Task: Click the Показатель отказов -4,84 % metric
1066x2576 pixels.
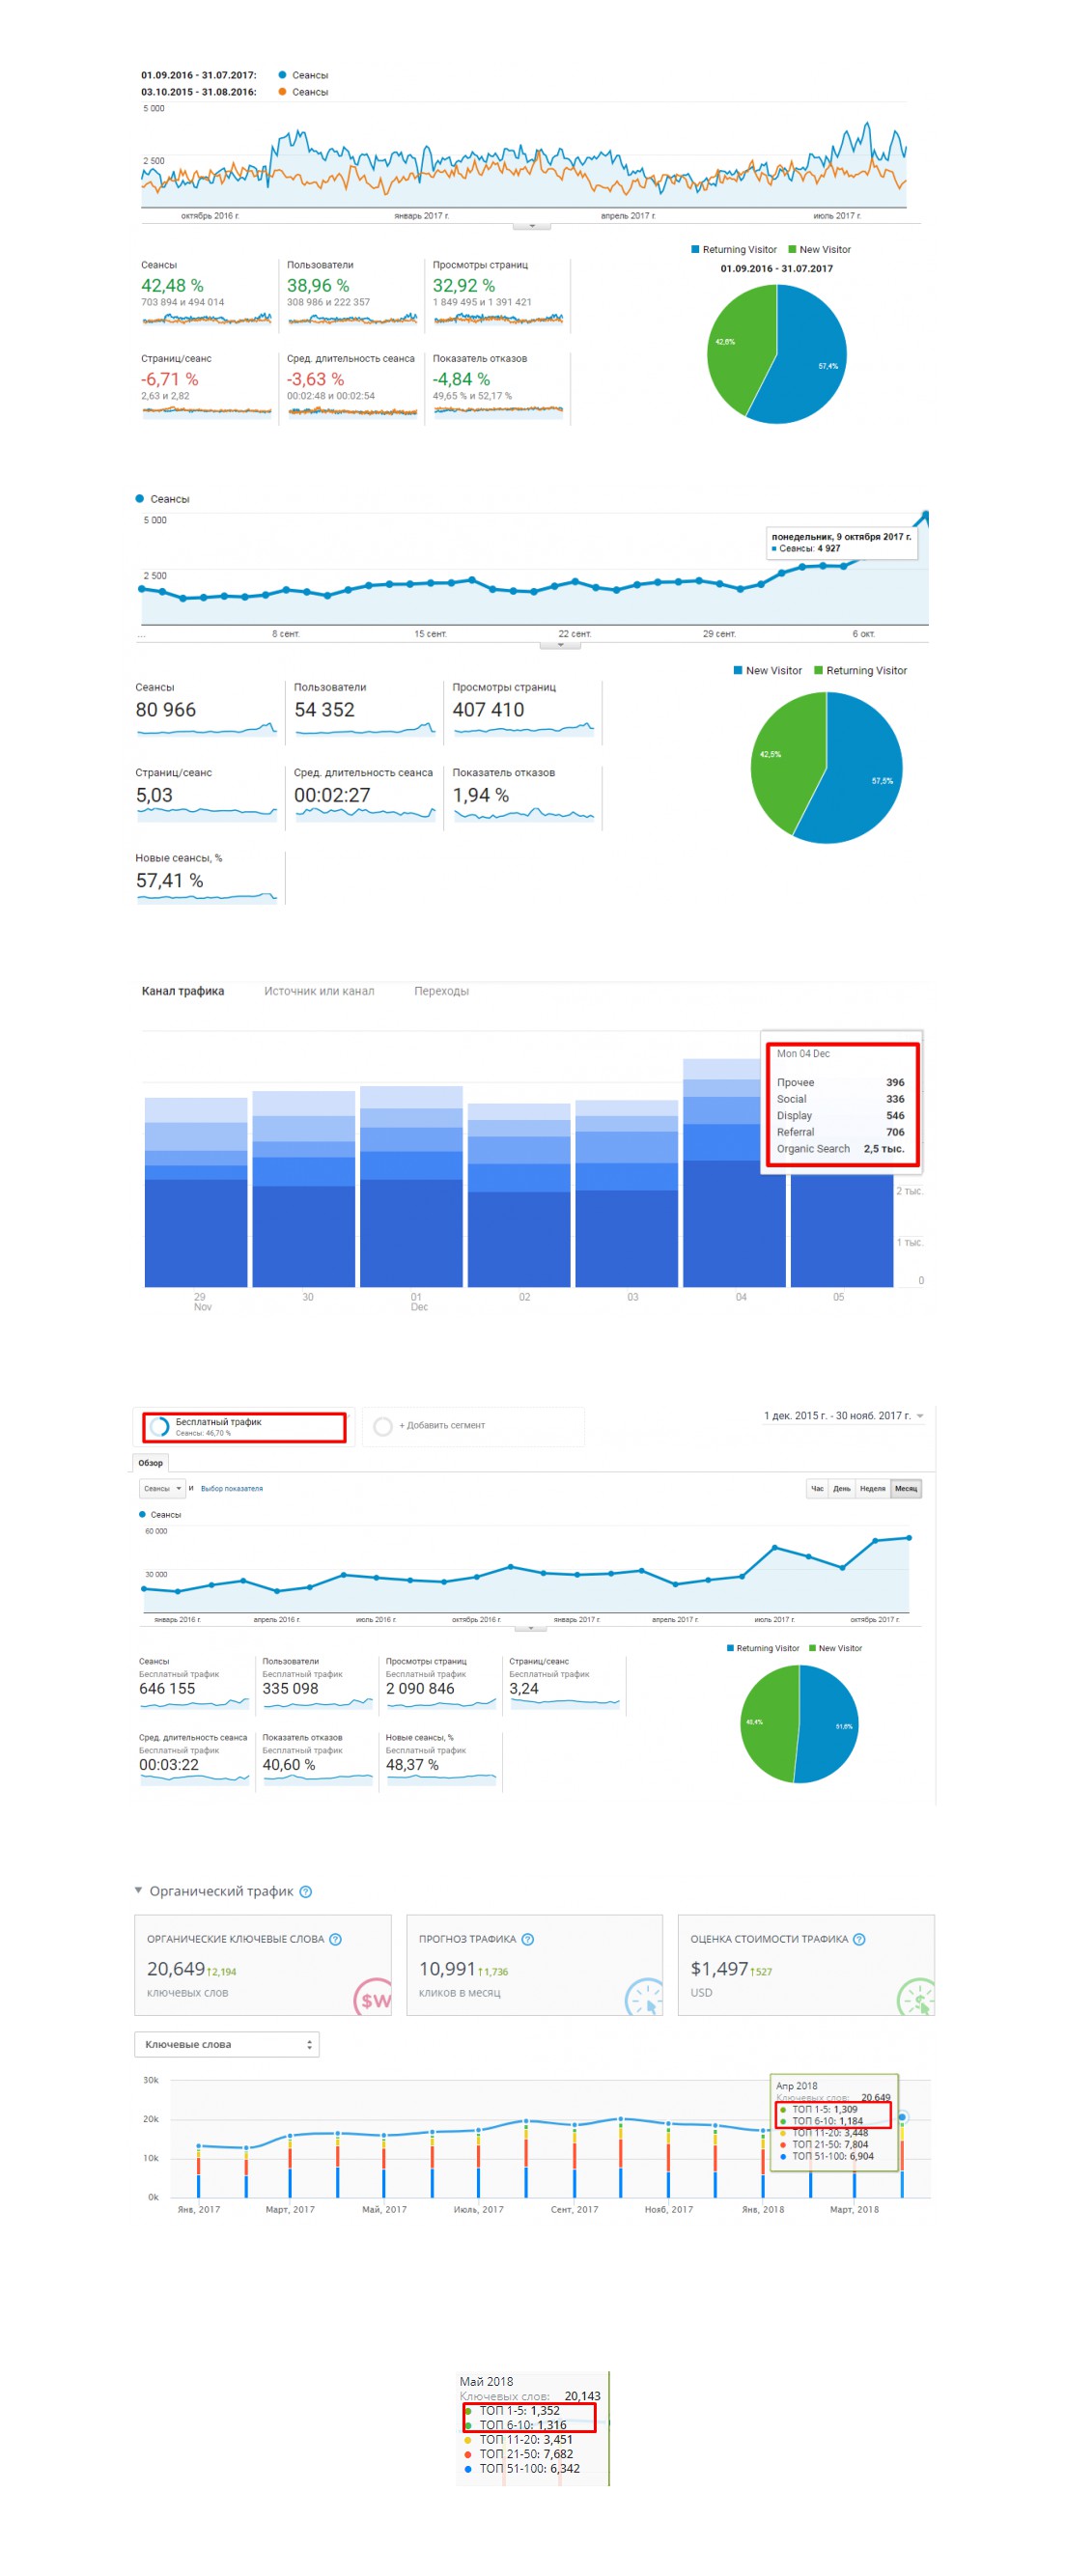Action: coord(498,387)
